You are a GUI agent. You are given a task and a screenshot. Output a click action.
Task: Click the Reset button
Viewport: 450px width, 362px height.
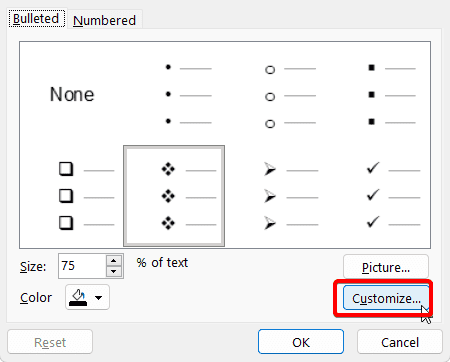click(x=50, y=342)
